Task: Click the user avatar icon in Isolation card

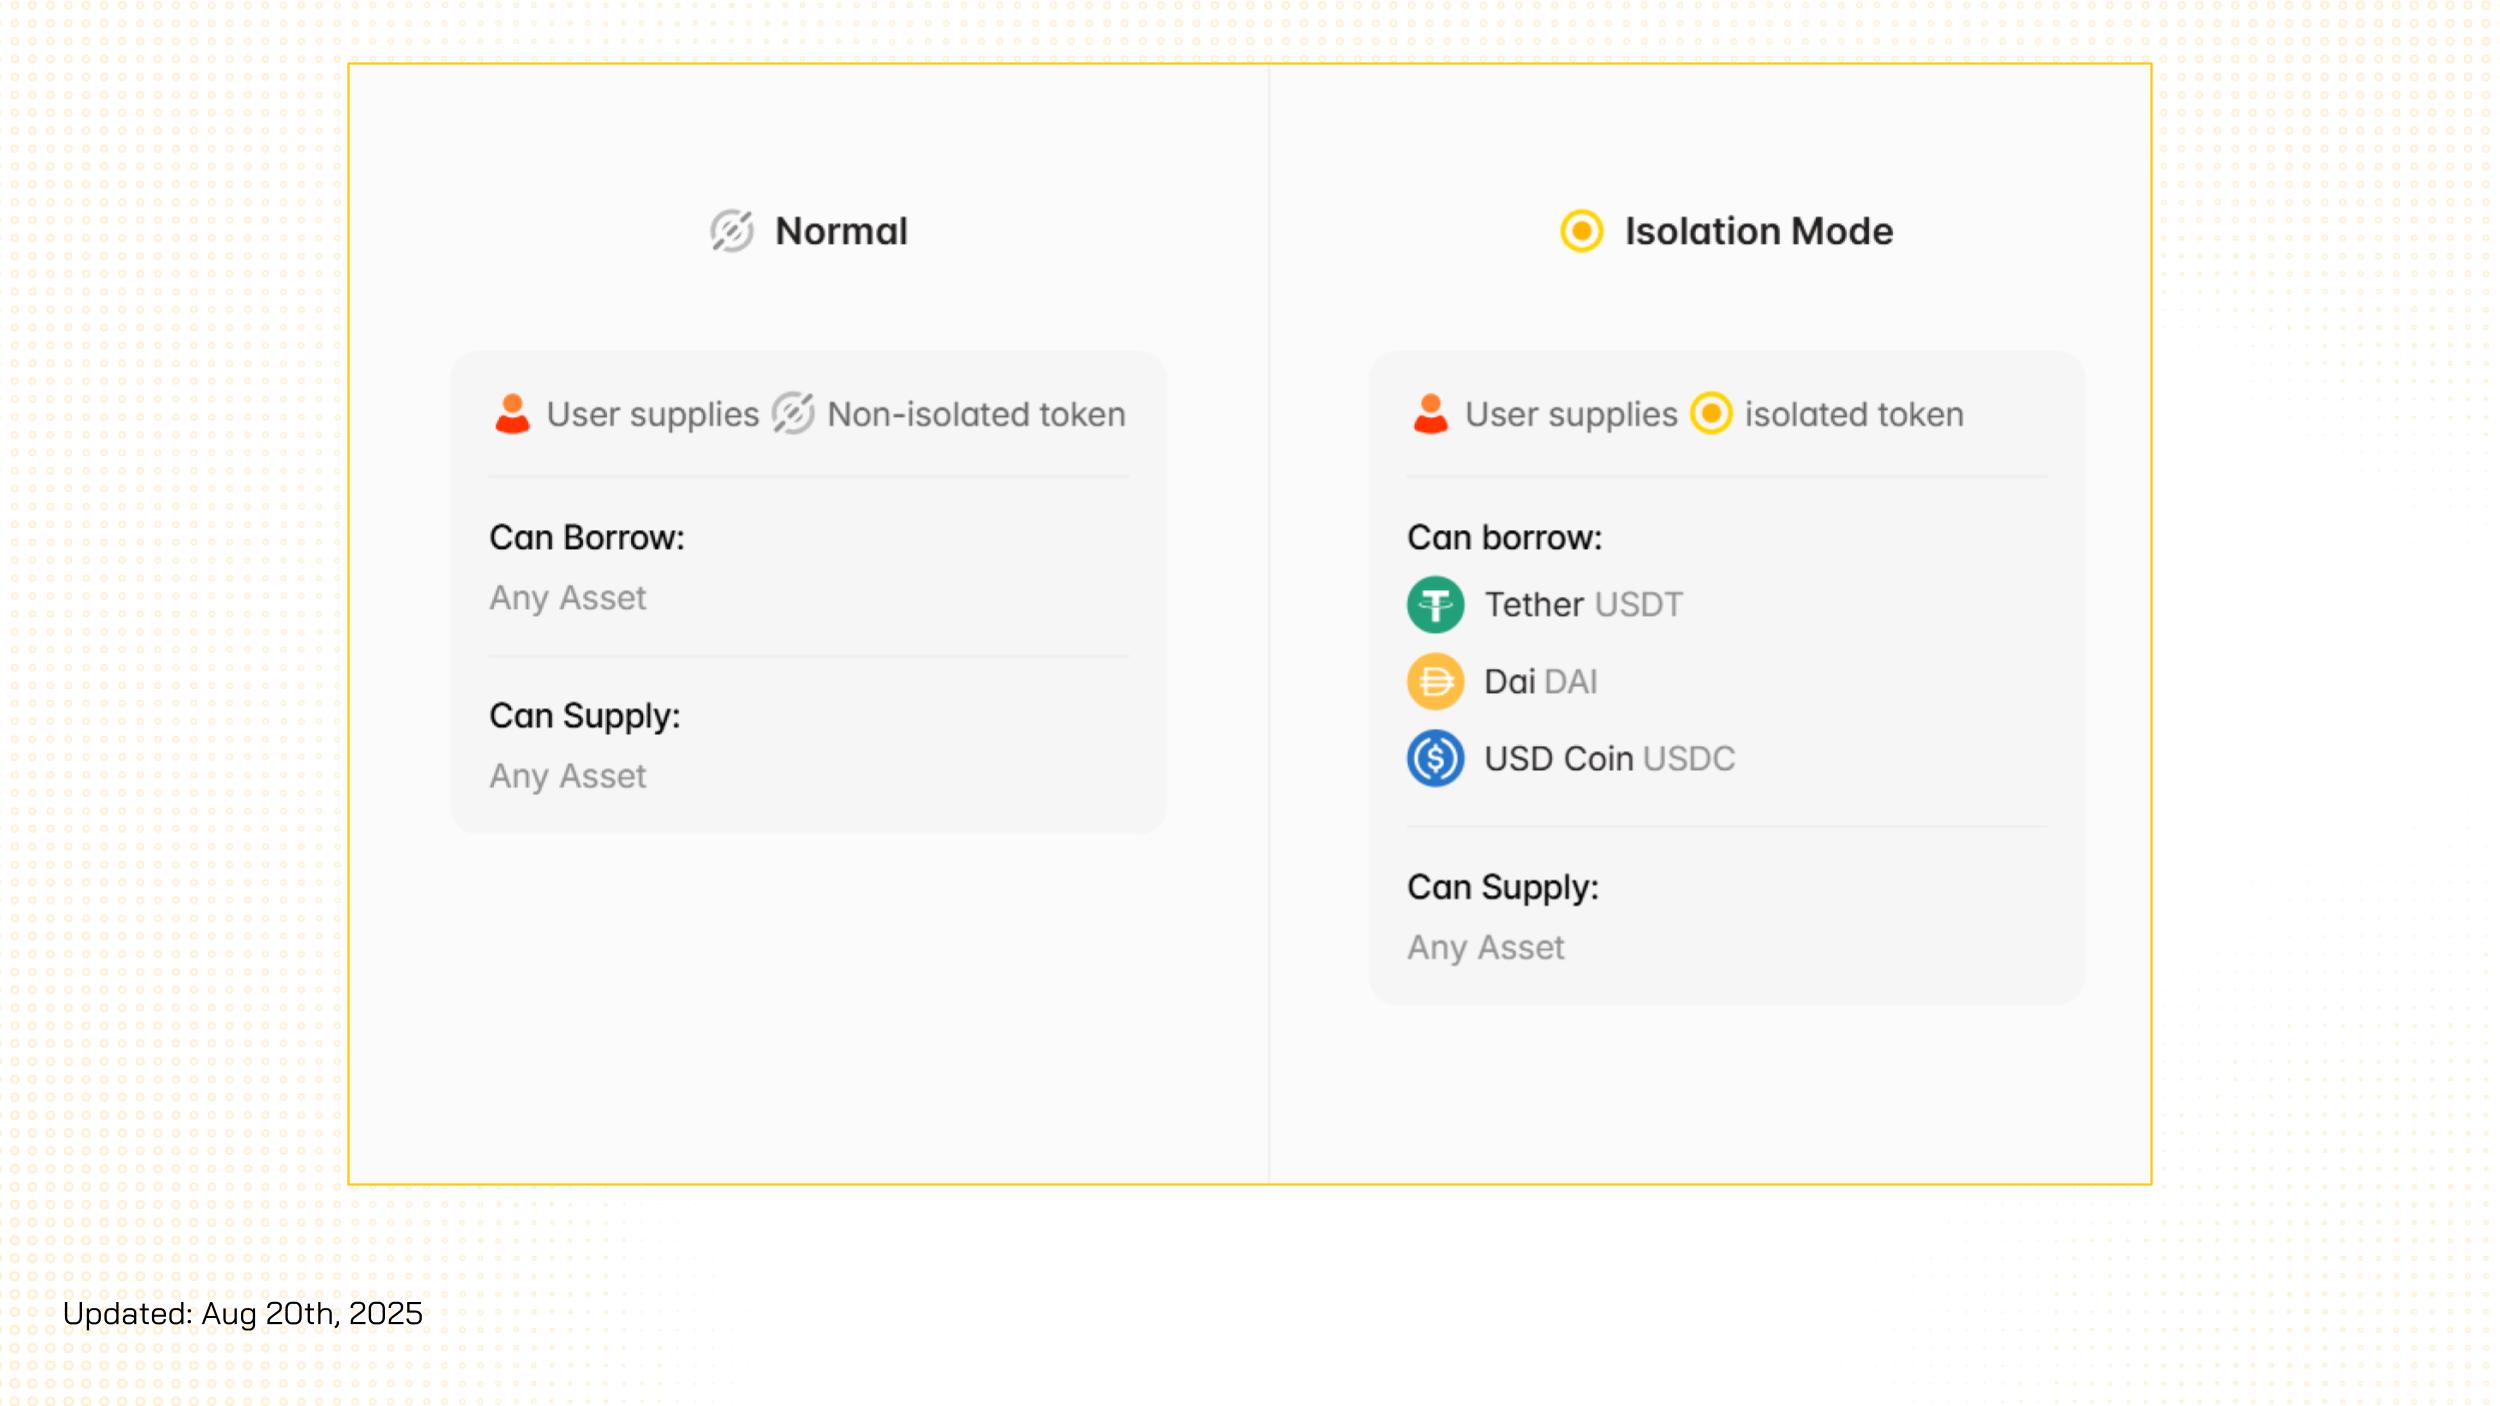Action: click(x=1430, y=414)
